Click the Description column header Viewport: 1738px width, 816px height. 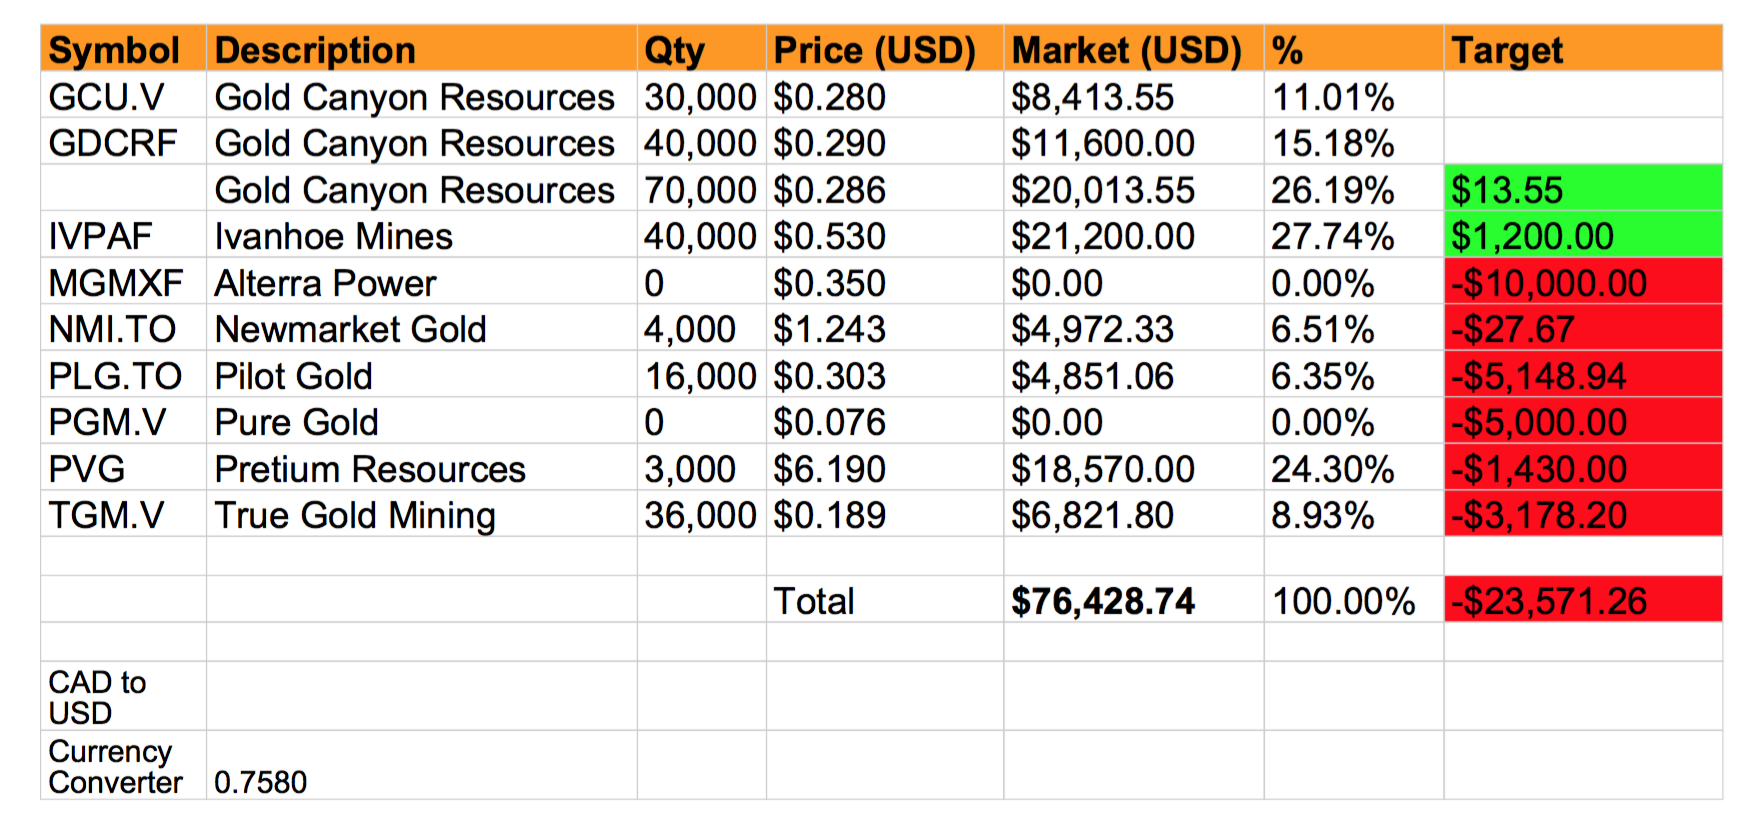point(421,49)
